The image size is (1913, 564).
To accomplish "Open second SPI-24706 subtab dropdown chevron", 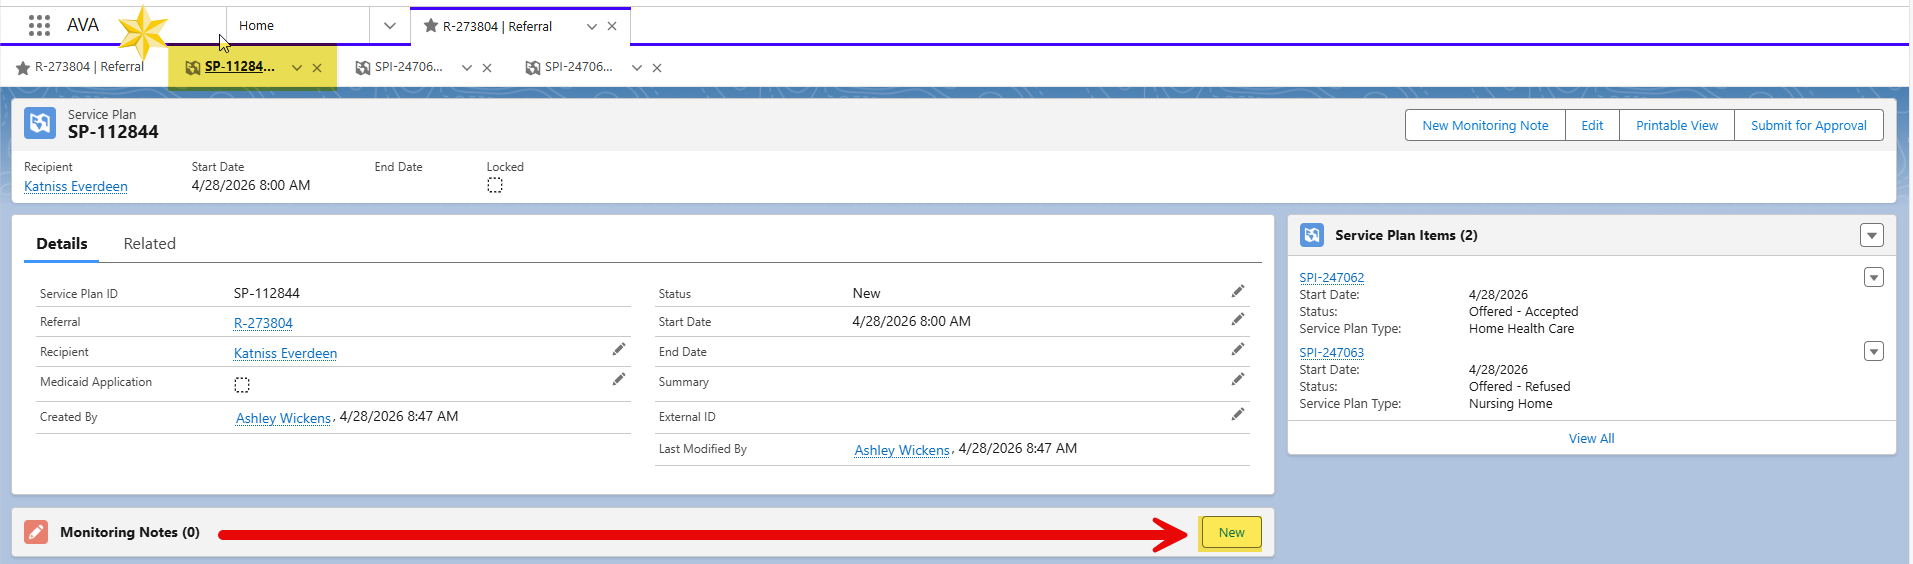I will 637,68.
